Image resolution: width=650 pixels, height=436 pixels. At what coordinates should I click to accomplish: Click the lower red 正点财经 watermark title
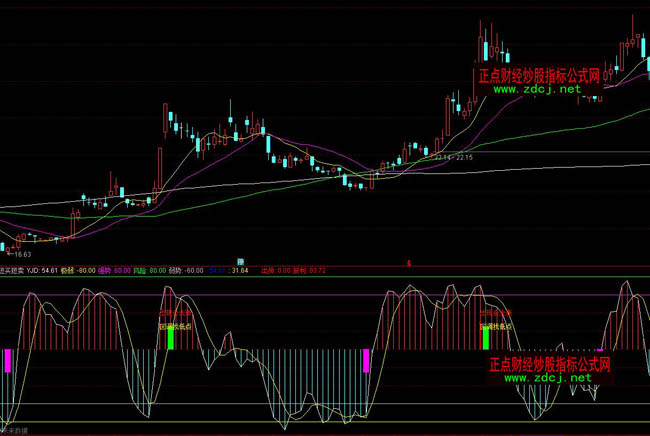coord(550,365)
